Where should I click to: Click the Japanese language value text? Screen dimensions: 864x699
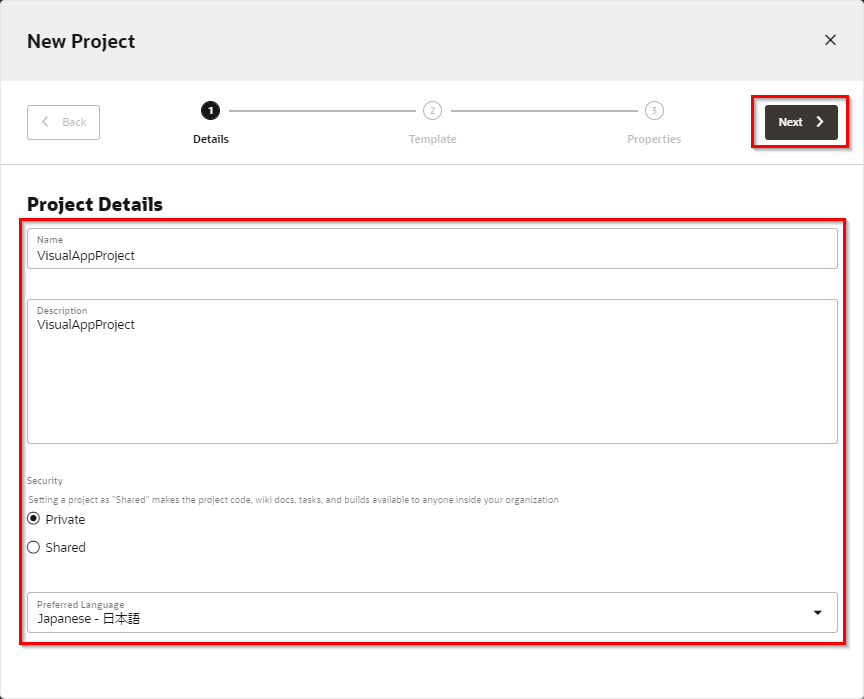[89, 619]
